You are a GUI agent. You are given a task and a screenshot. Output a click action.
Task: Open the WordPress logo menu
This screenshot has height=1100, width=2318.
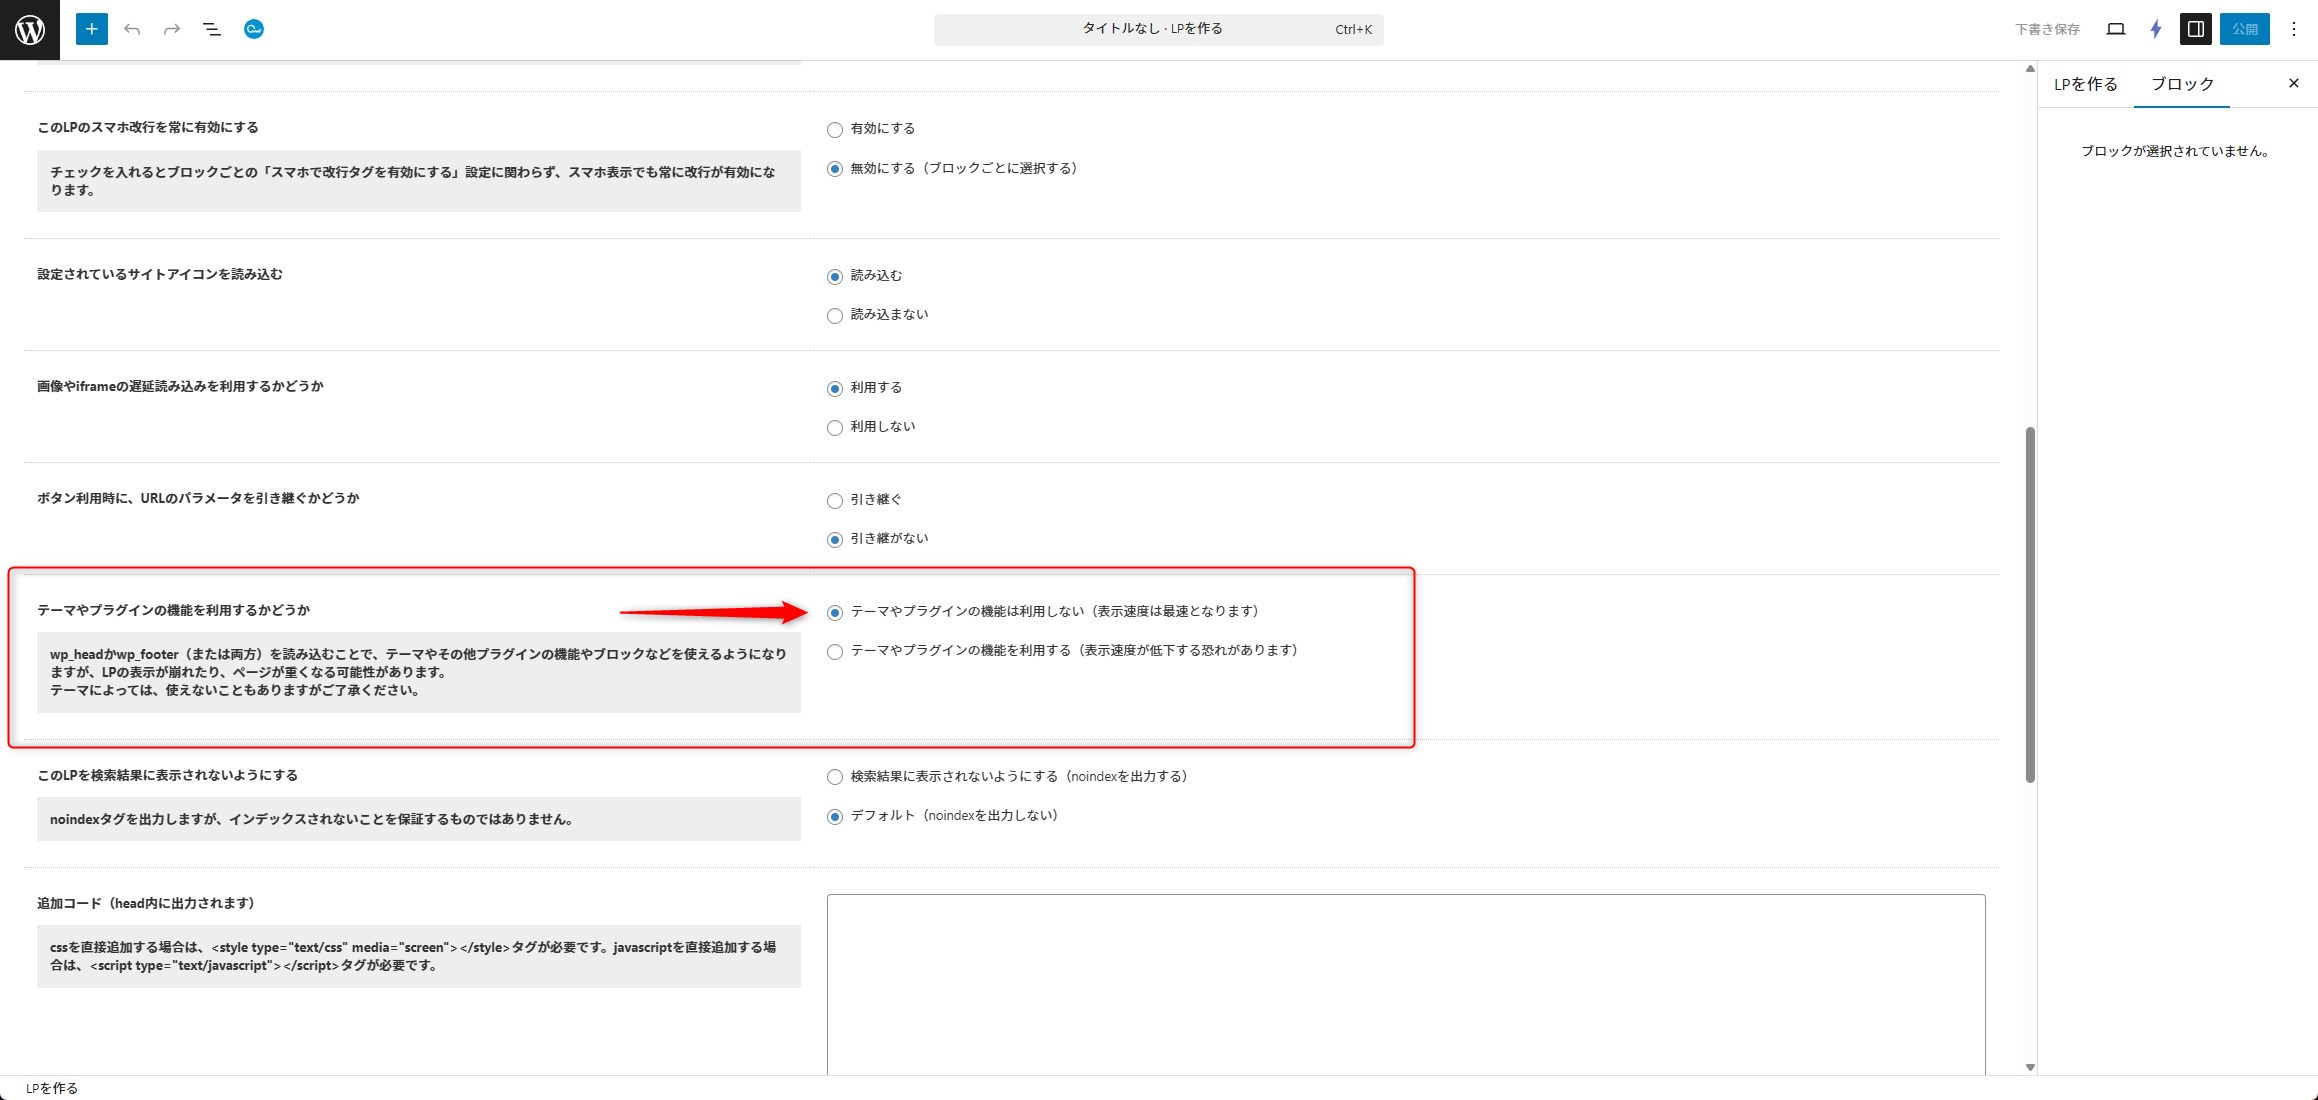30,30
